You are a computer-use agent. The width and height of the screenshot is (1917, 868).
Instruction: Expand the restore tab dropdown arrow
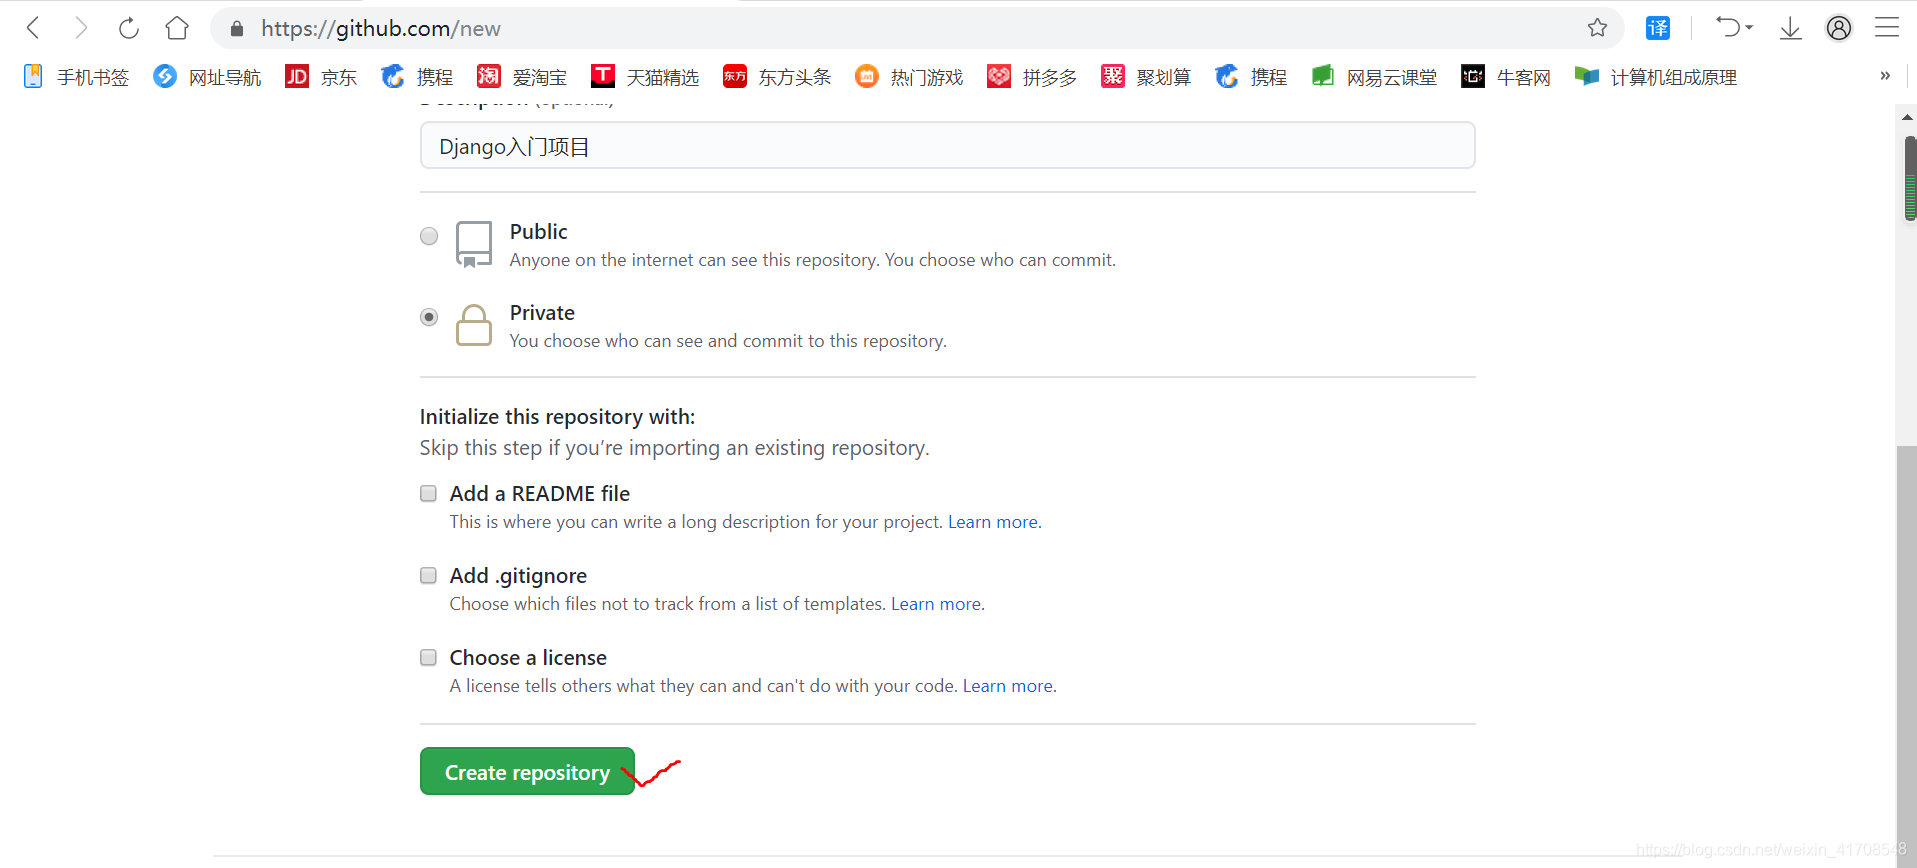pos(1749,28)
